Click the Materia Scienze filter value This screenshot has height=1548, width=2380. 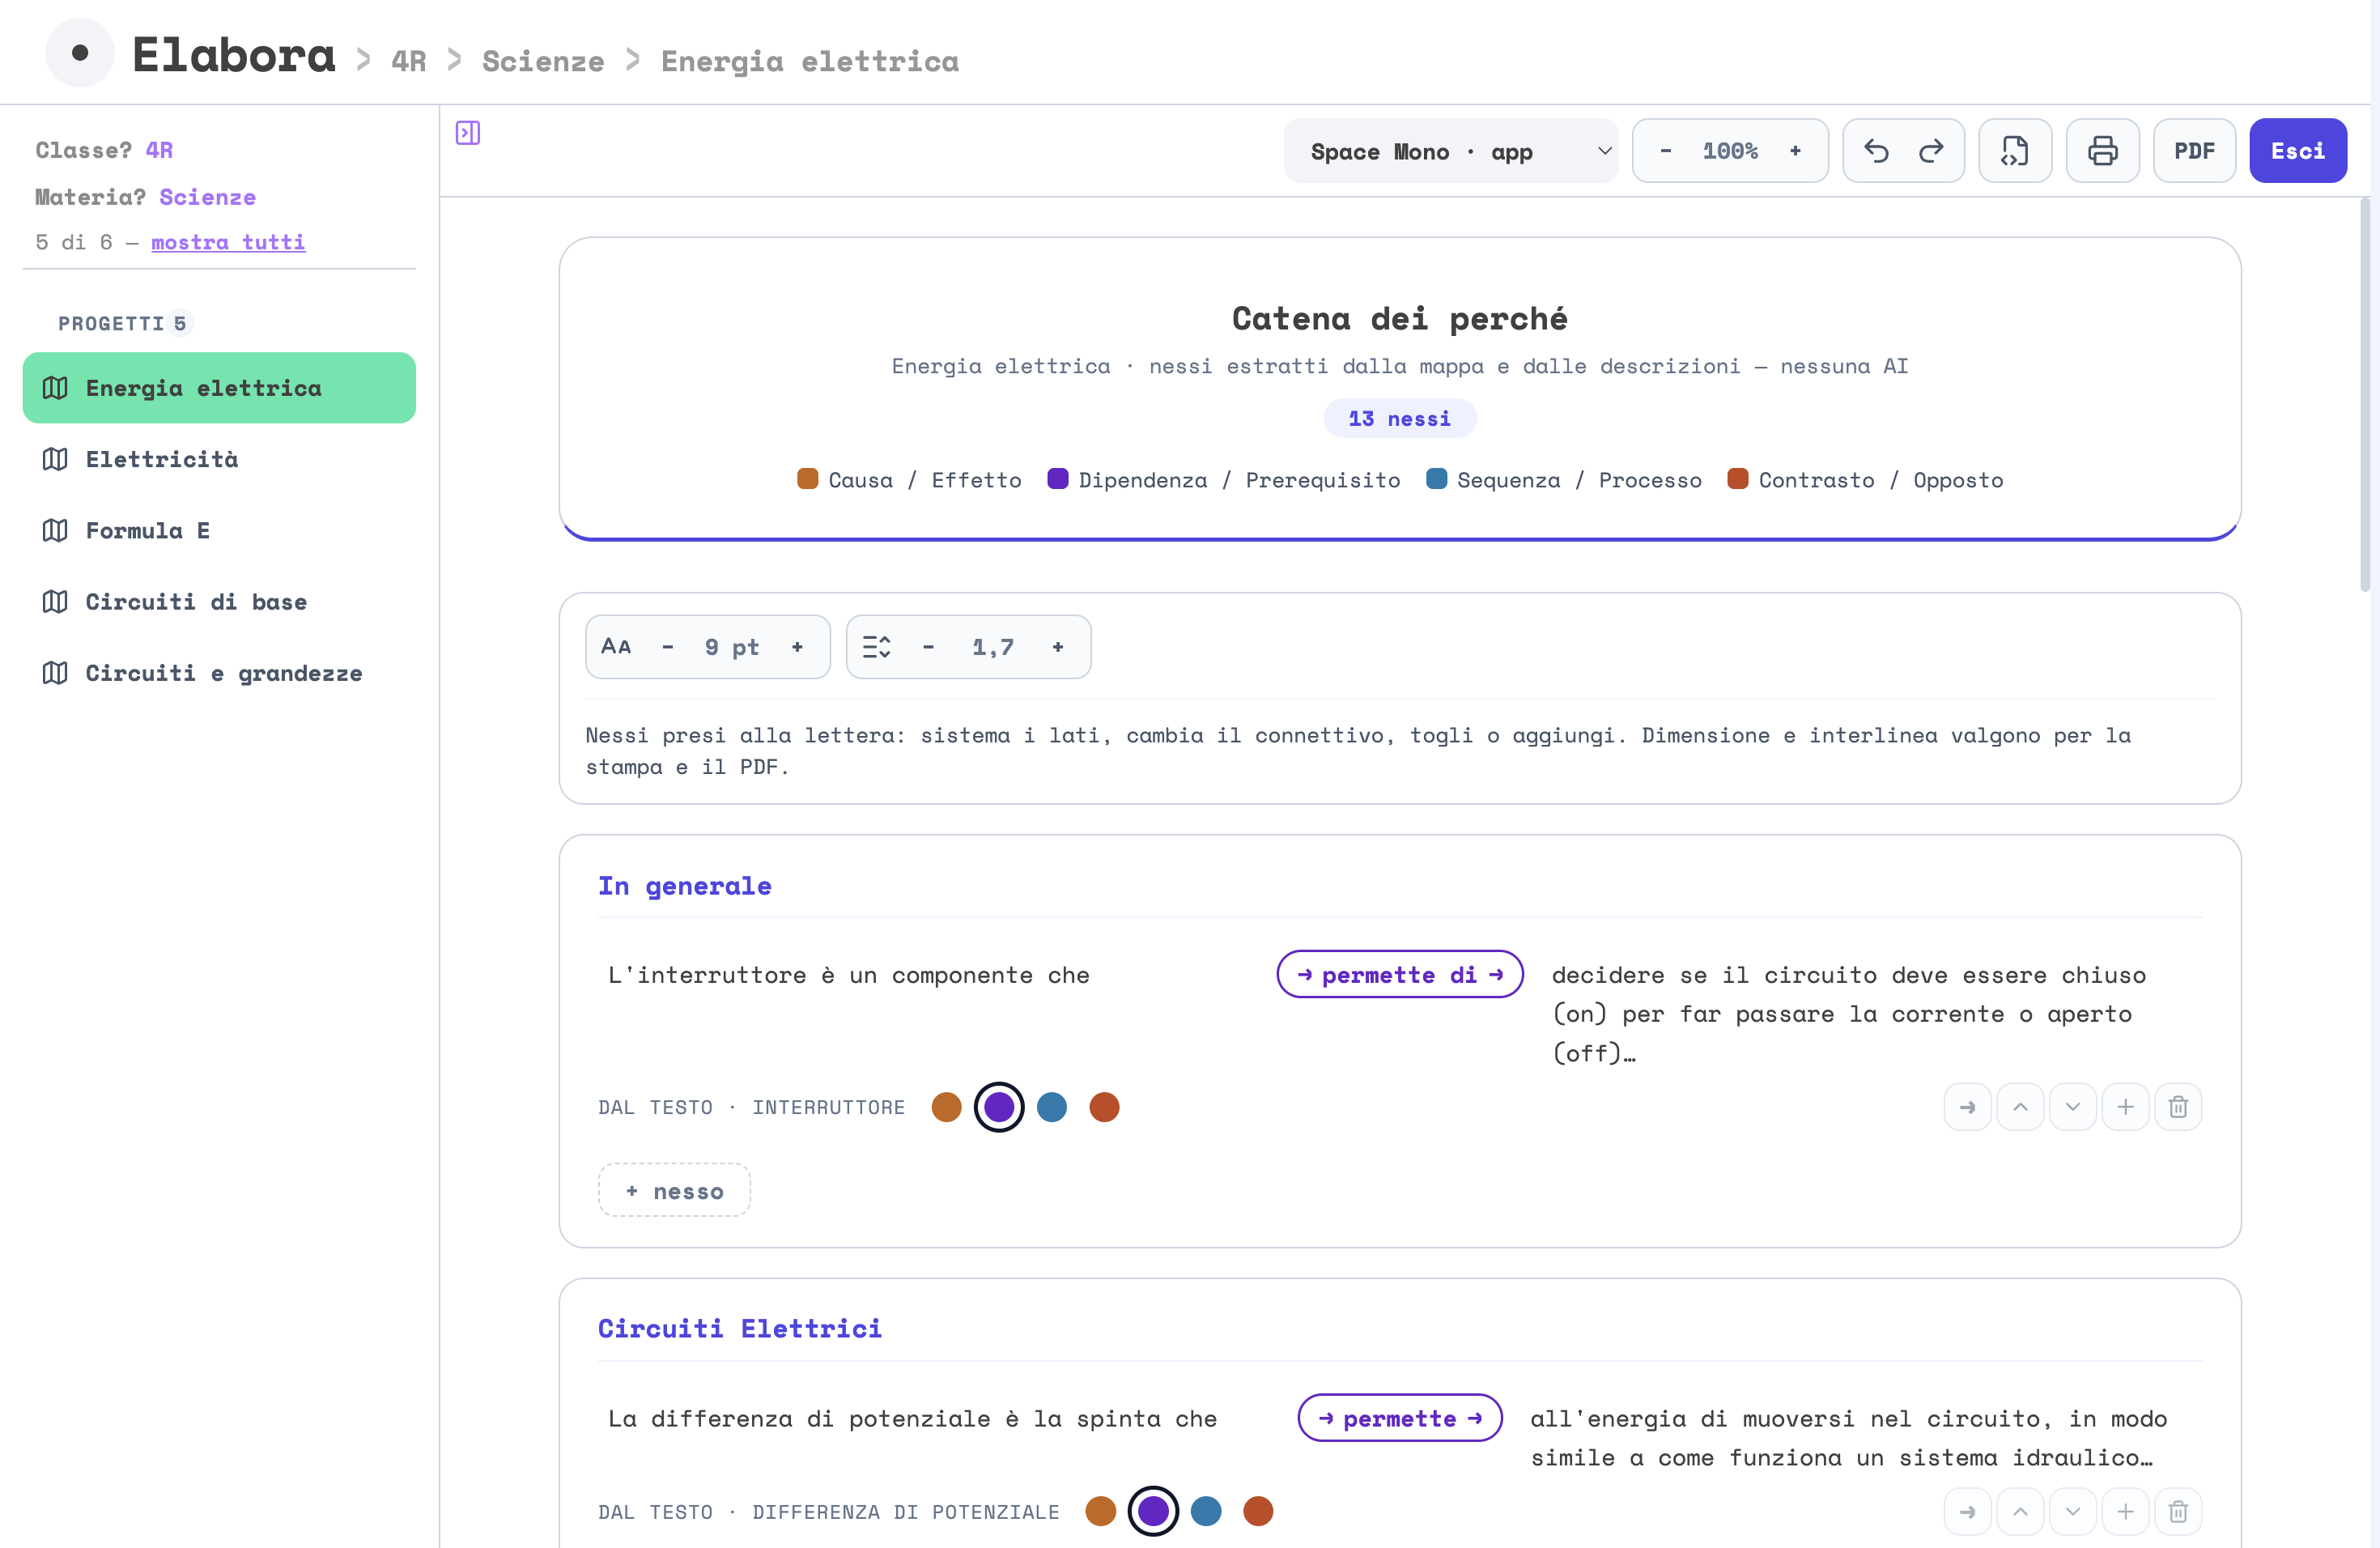pyautogui.click(x=207, y=197)
